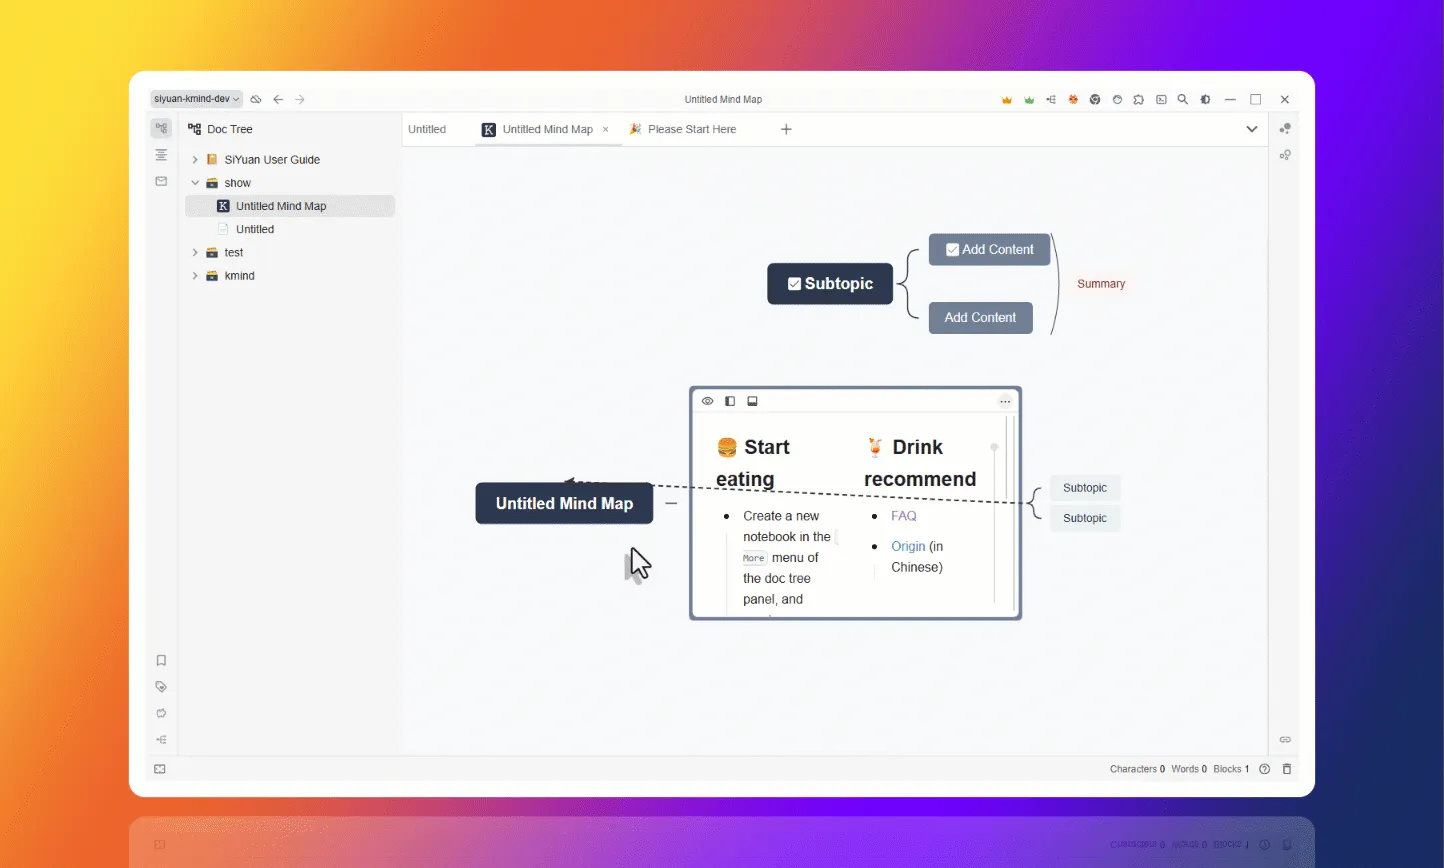Screen dimensions: 1444x868
Task: Open the FAQ link in the embedded card
Action: tap(904, 516)
